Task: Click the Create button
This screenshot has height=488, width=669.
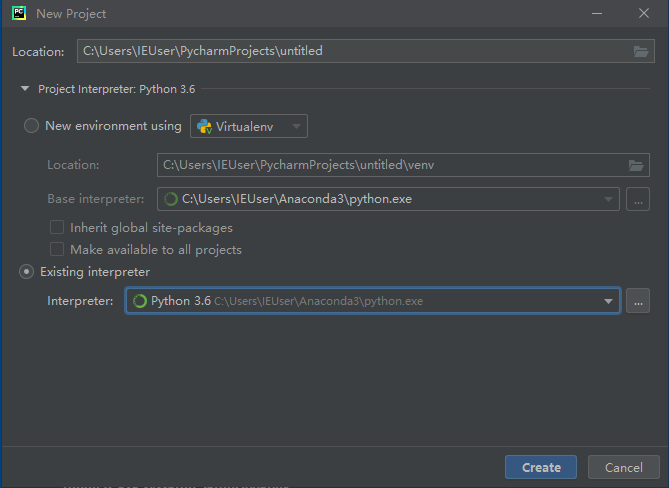Action: [541, 468]
